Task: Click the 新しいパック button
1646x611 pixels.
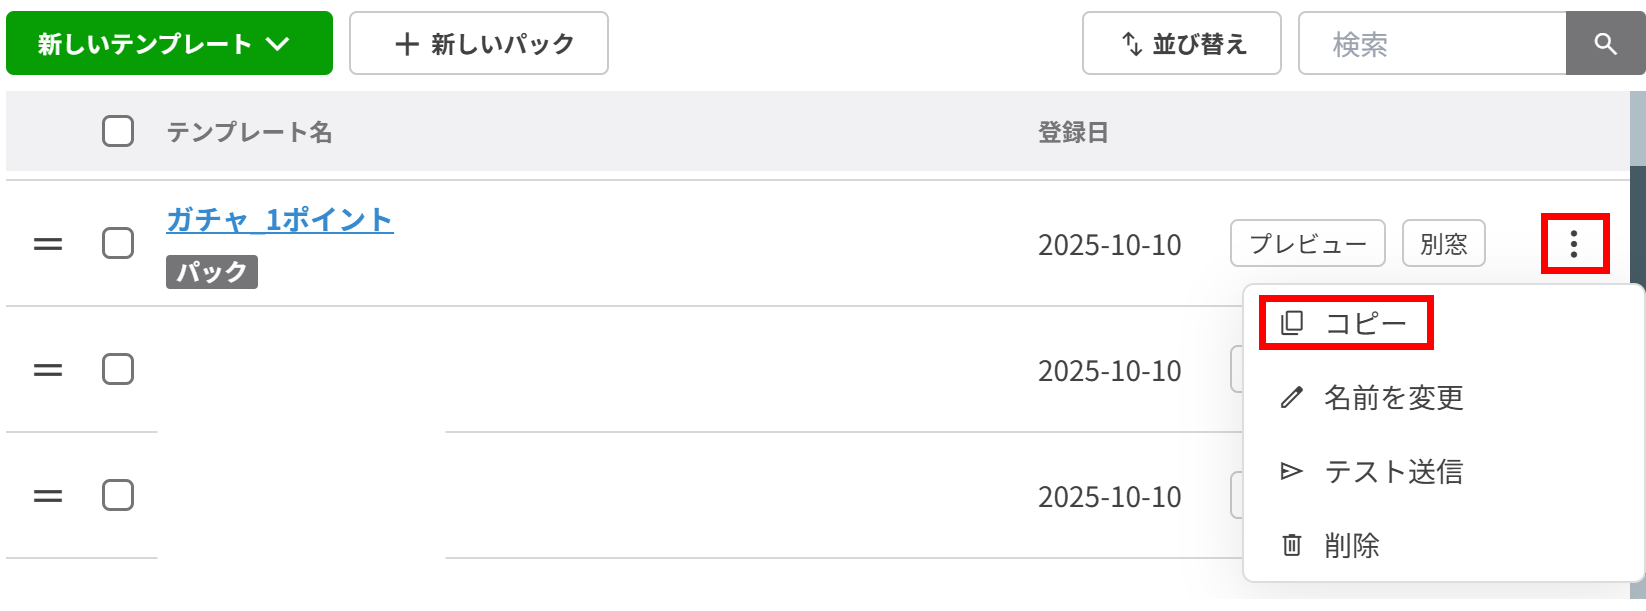Action: click(x=478, y=44)
